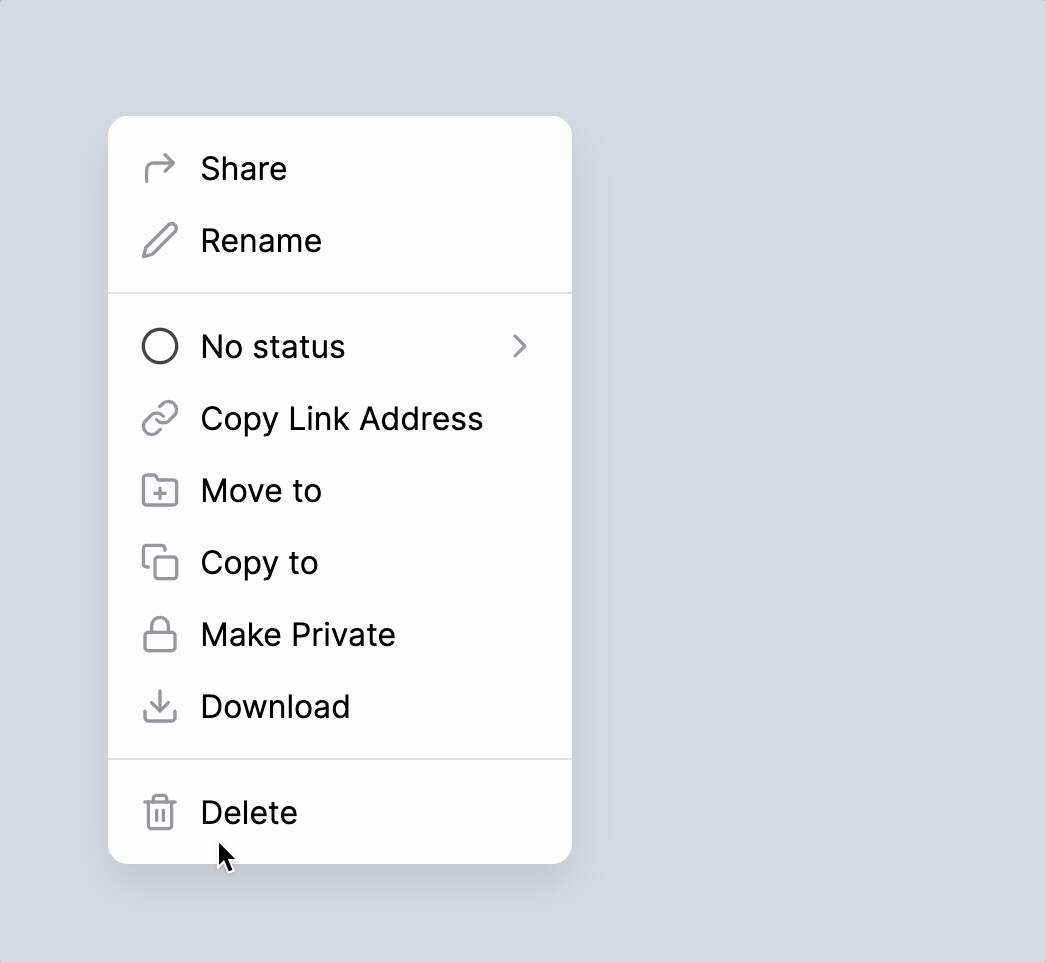The height and width of the screenshot is (962, 1046).
Task: Open the No status menu entry
Action: (x=340, y=346)
